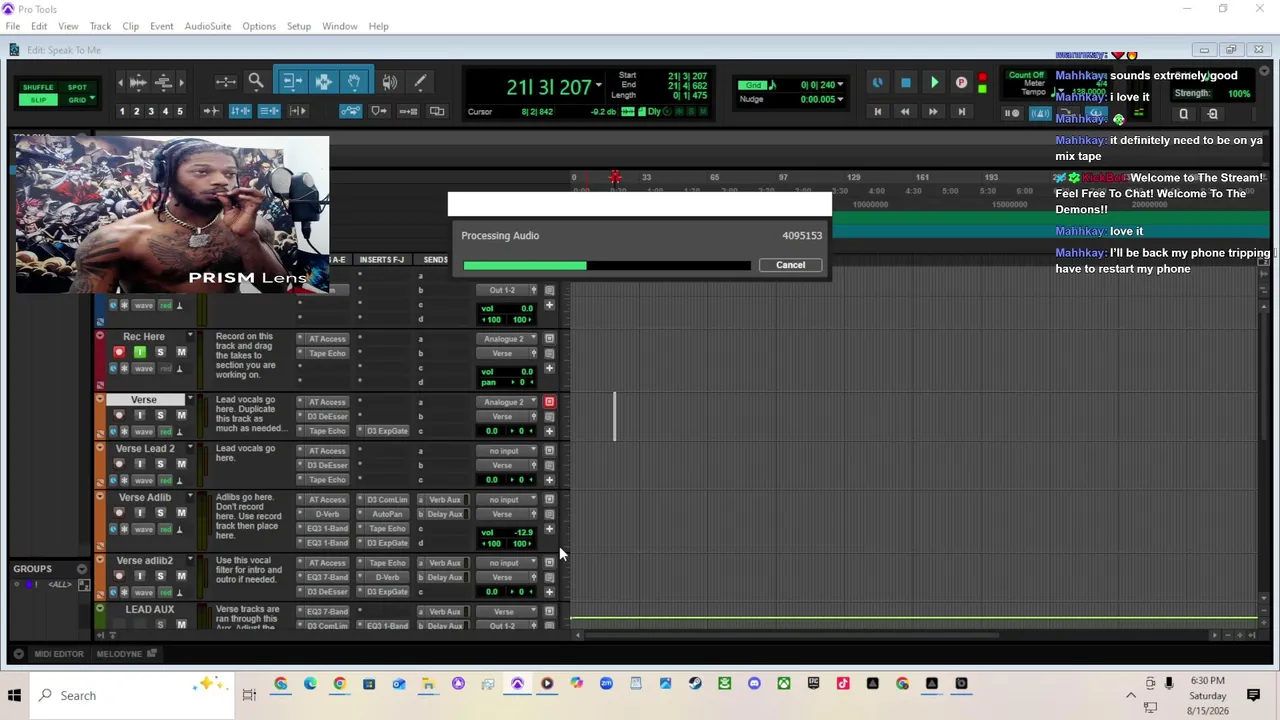Click the Zoom Toggle icon

coord(226,82)
